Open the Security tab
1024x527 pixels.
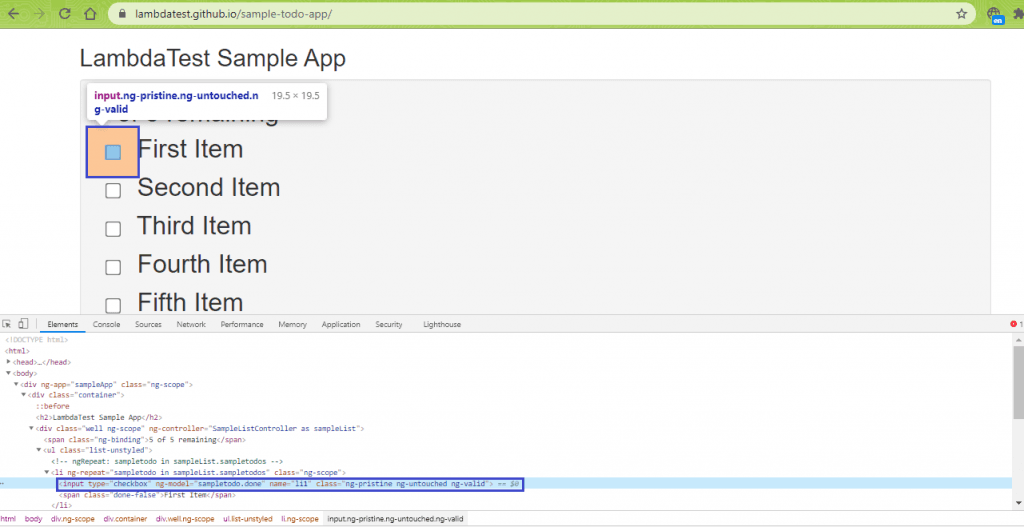[389, 324]
